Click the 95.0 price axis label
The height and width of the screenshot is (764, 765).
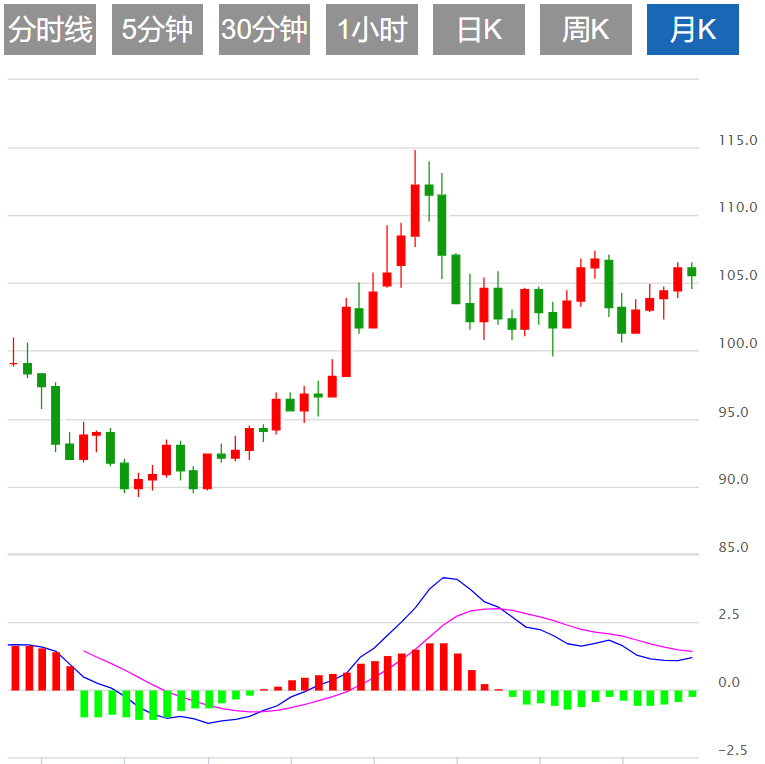[733, 412]
